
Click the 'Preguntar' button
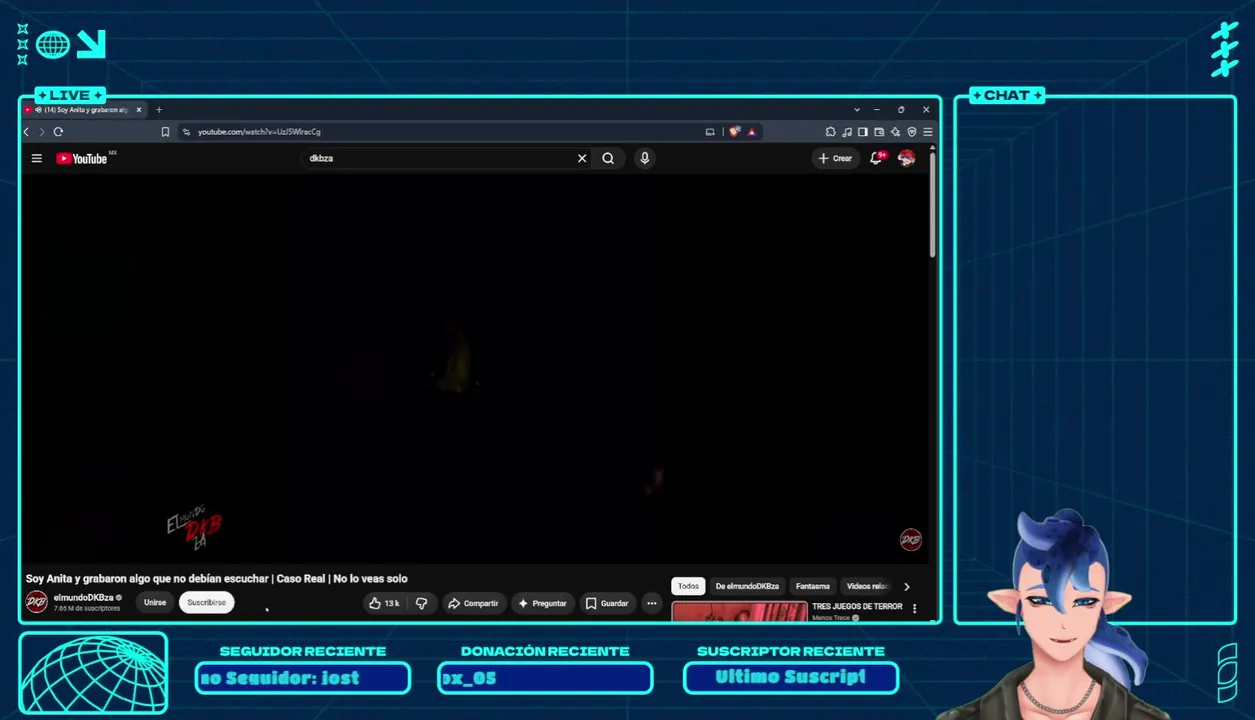point(542,603)
